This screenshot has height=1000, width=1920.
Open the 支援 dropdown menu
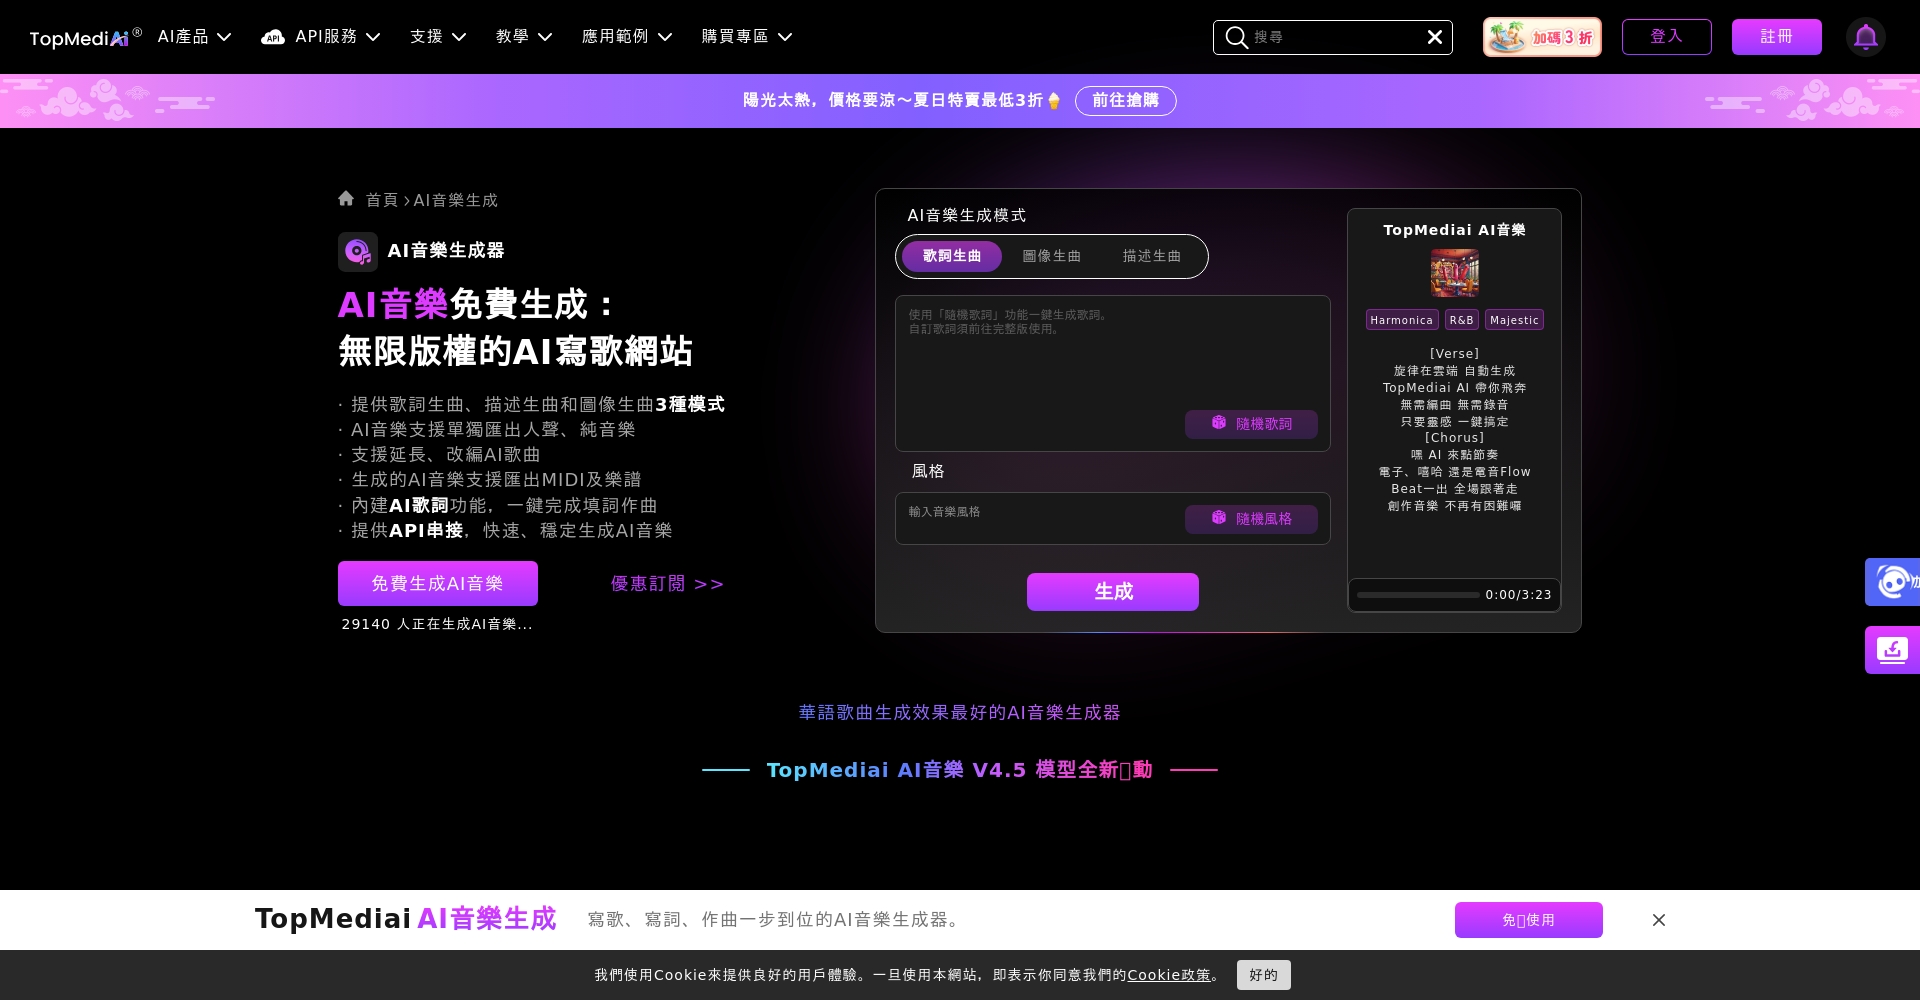(438, 37)
